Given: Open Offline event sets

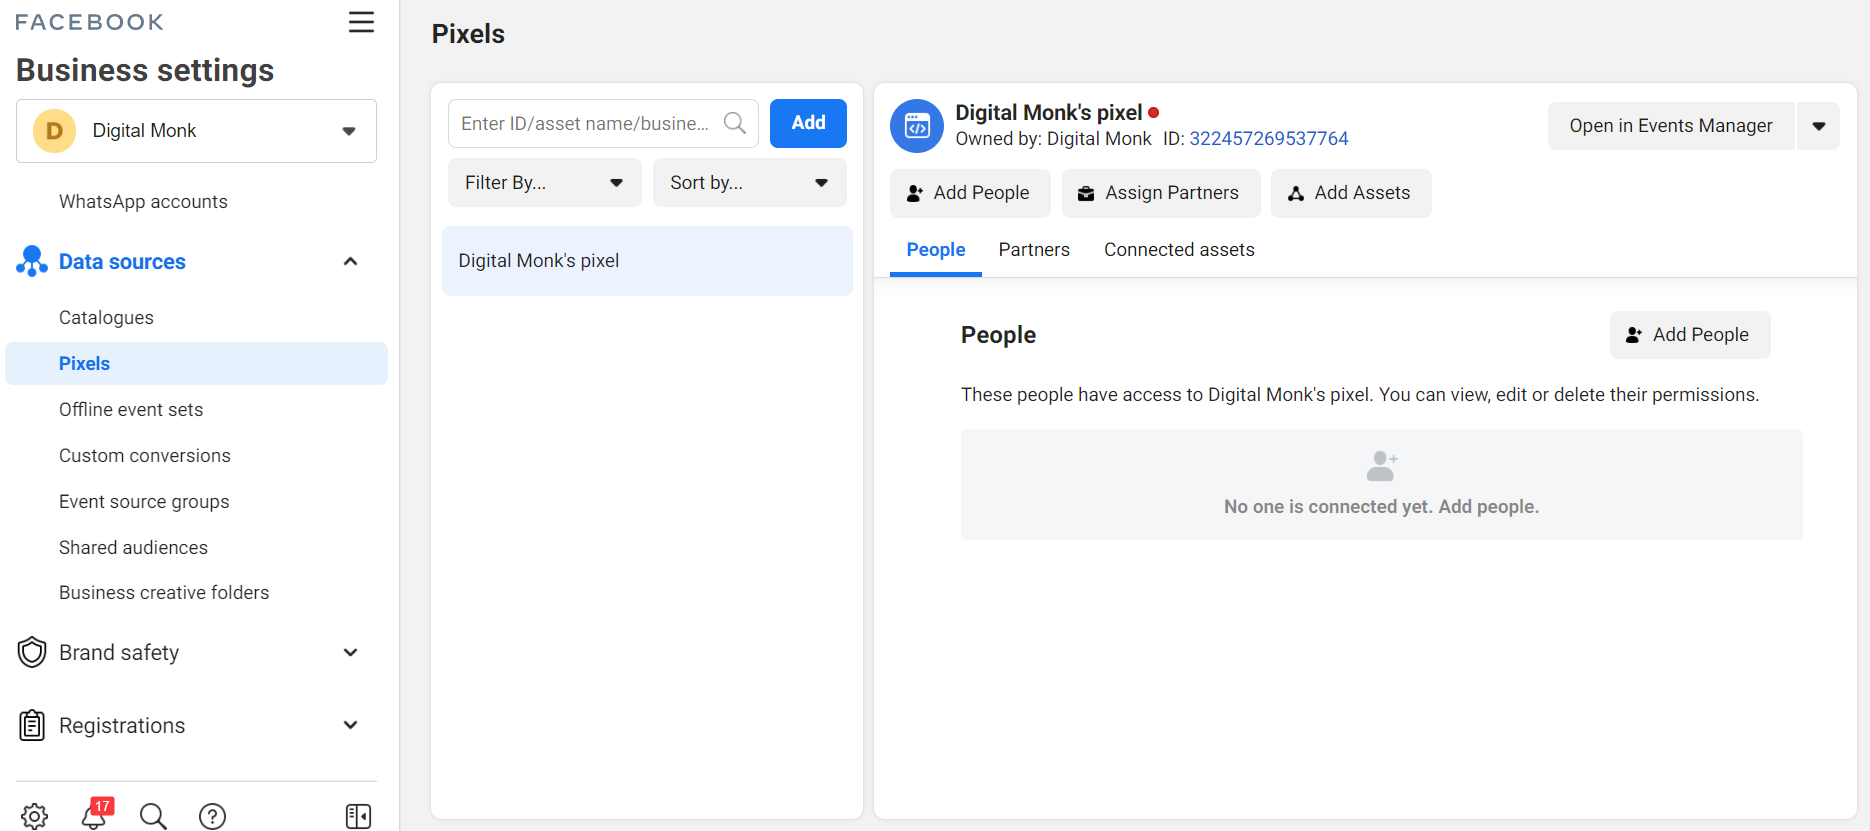Looking at the screenshot, I should pos(131,410).
